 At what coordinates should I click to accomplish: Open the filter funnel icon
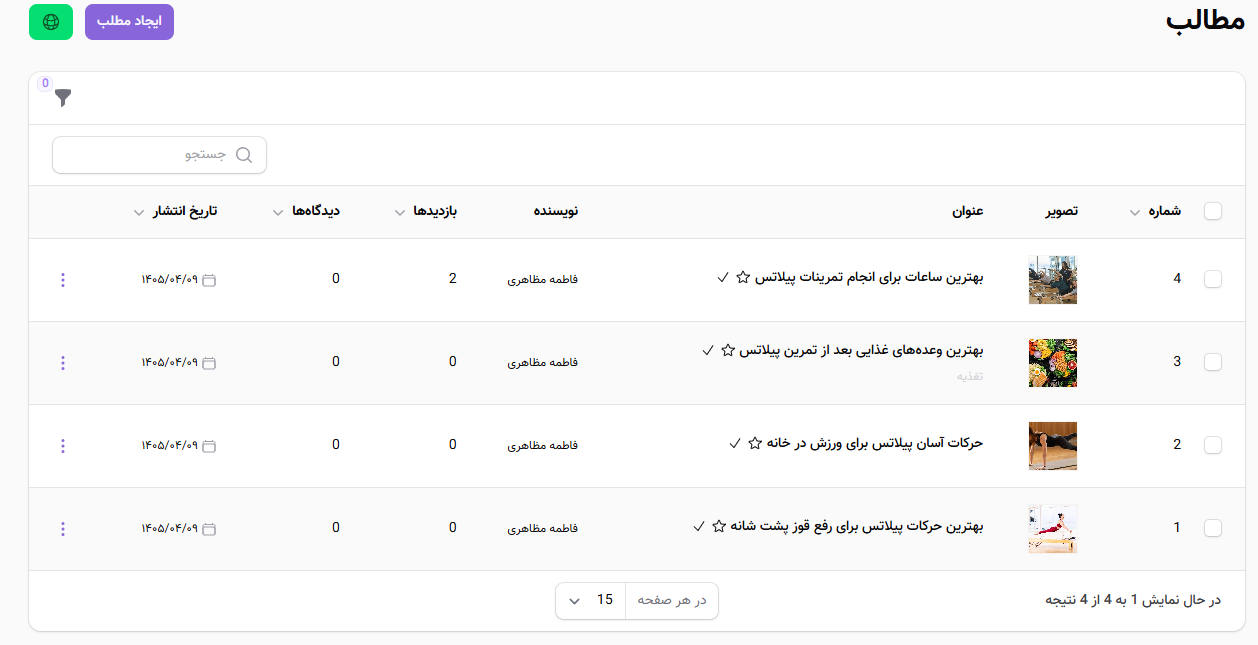[63, 97]
